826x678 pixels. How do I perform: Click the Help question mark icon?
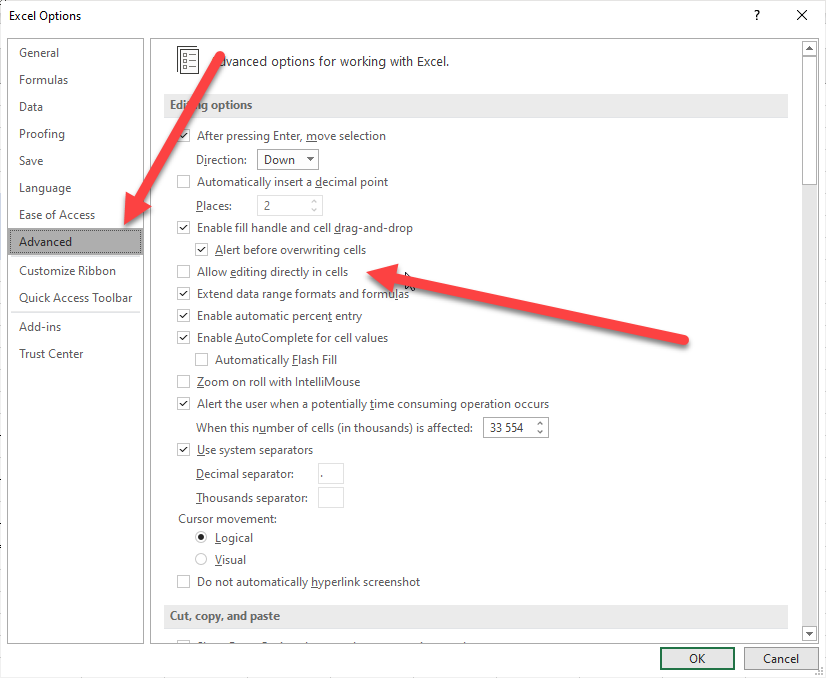coord(757,15)
